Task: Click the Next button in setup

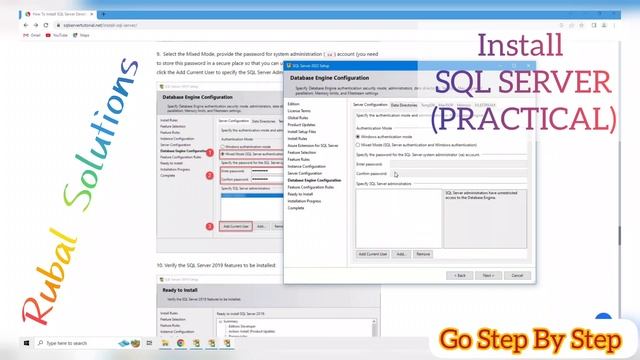Action: pyautogui.click(x=488, y=276)
